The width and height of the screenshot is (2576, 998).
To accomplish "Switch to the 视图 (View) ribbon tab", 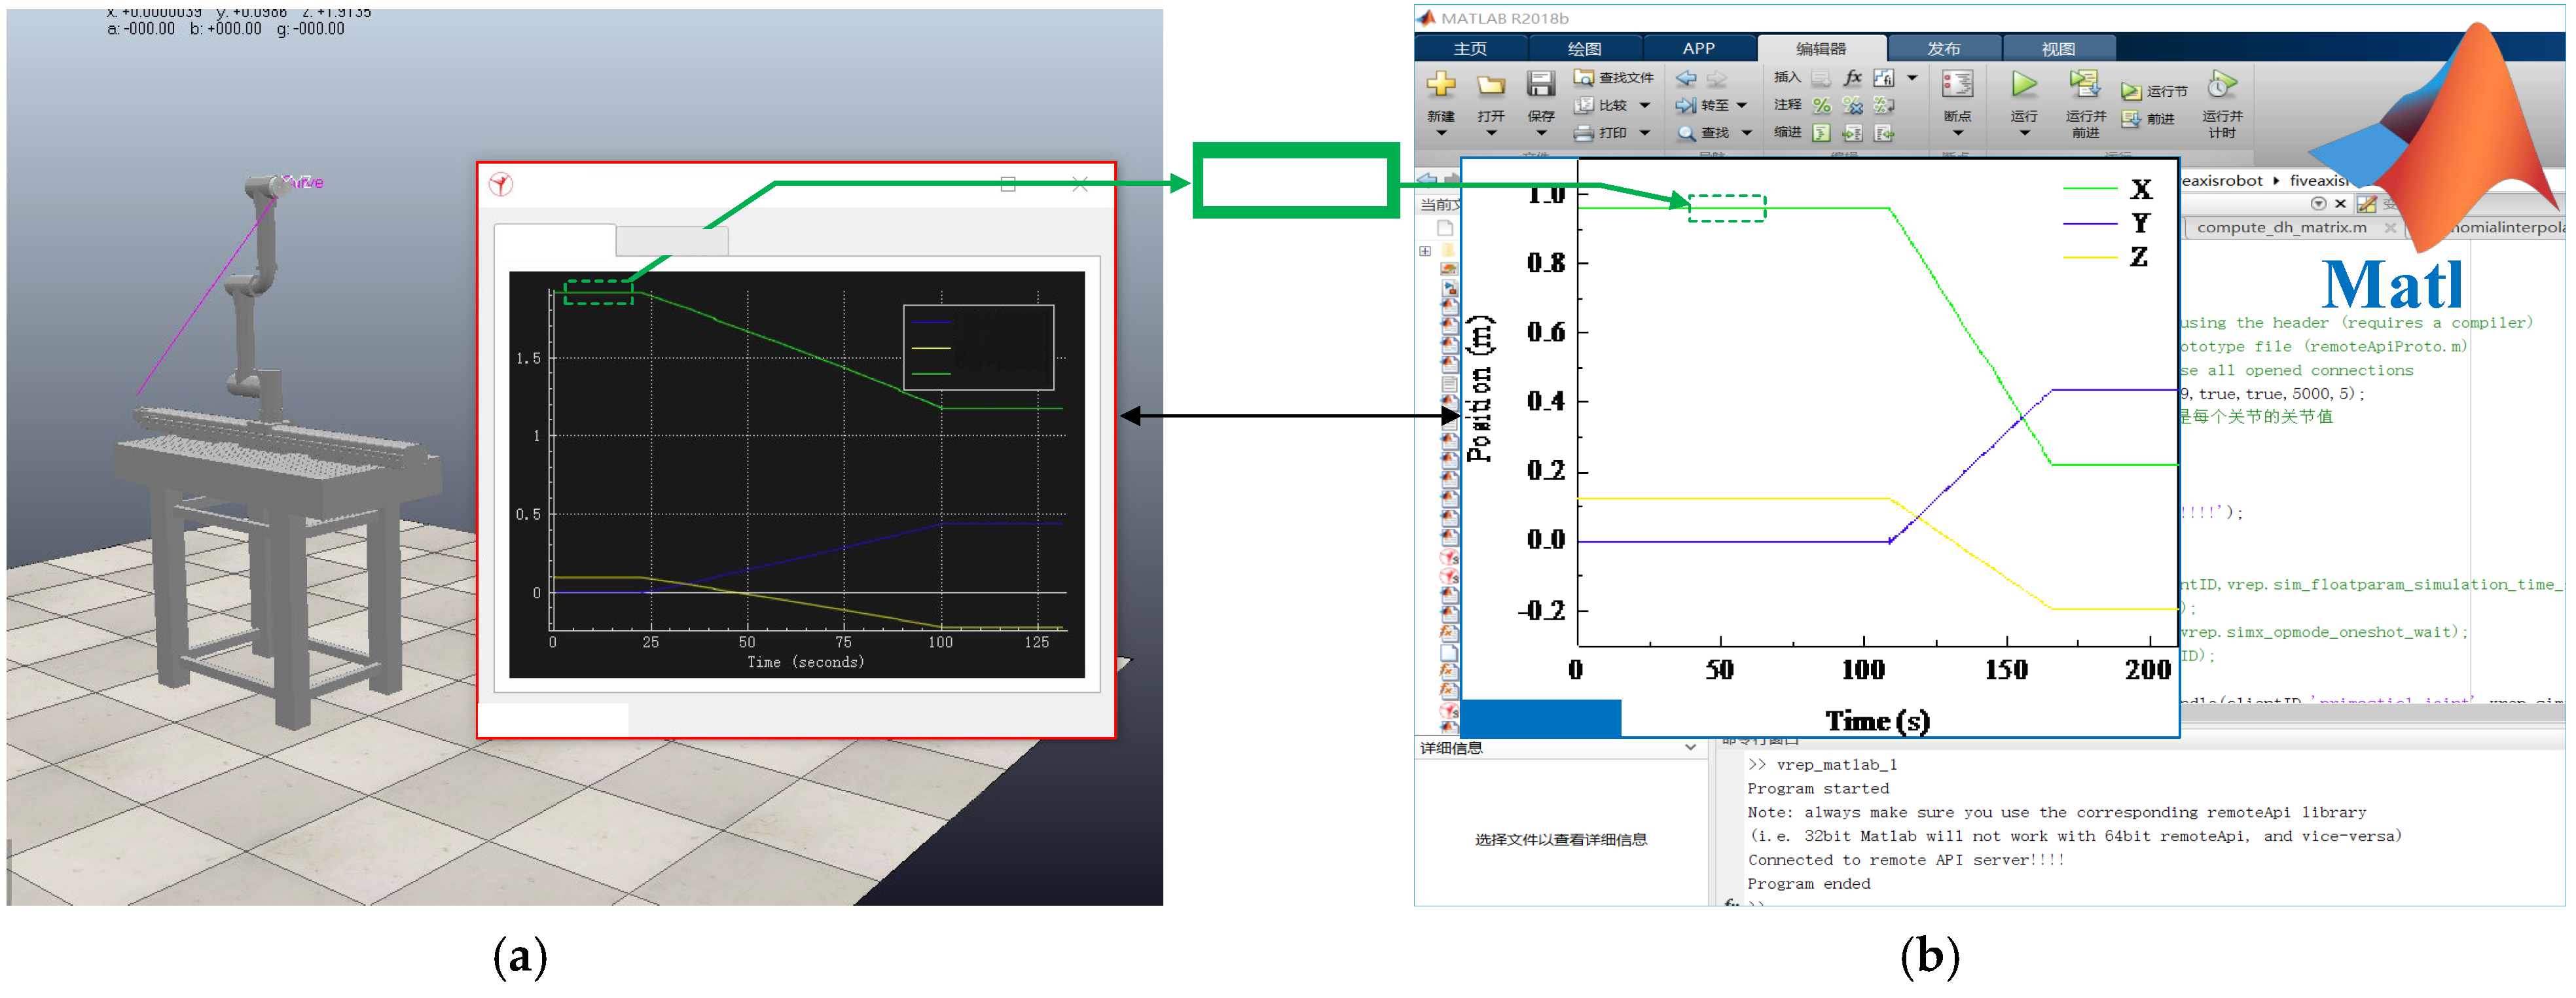I will point(2058,48).
